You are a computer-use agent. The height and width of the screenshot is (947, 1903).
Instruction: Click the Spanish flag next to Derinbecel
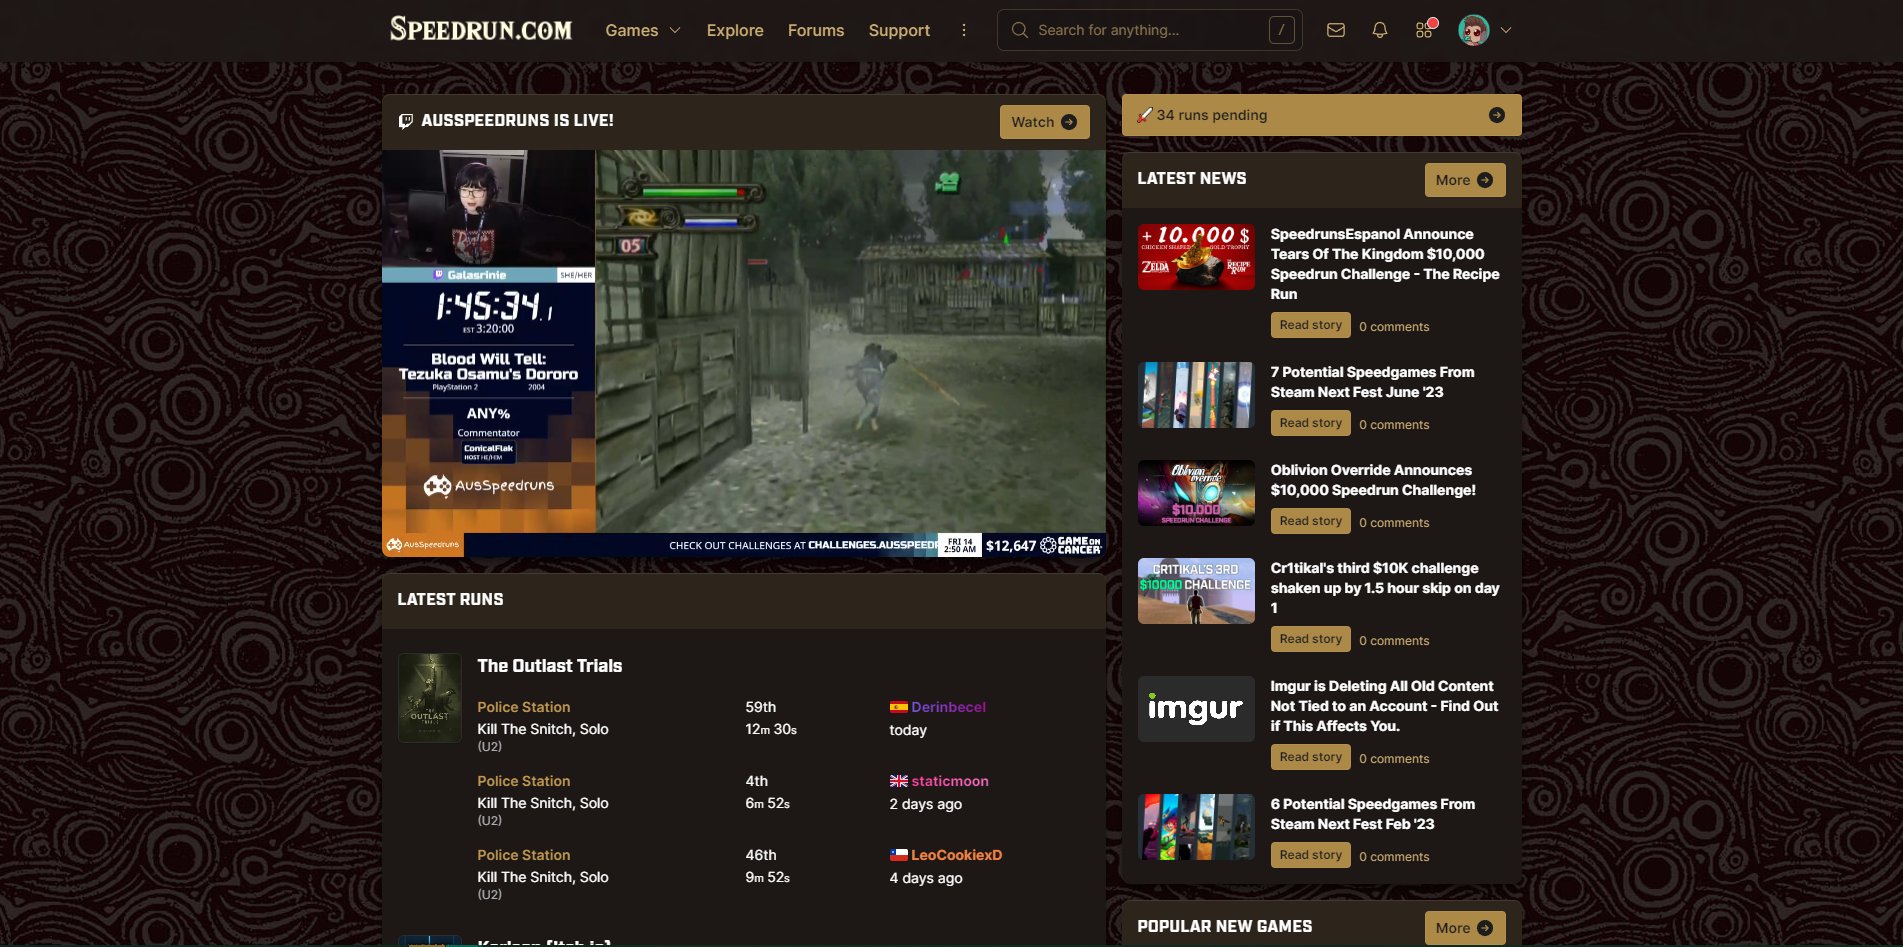897,706
